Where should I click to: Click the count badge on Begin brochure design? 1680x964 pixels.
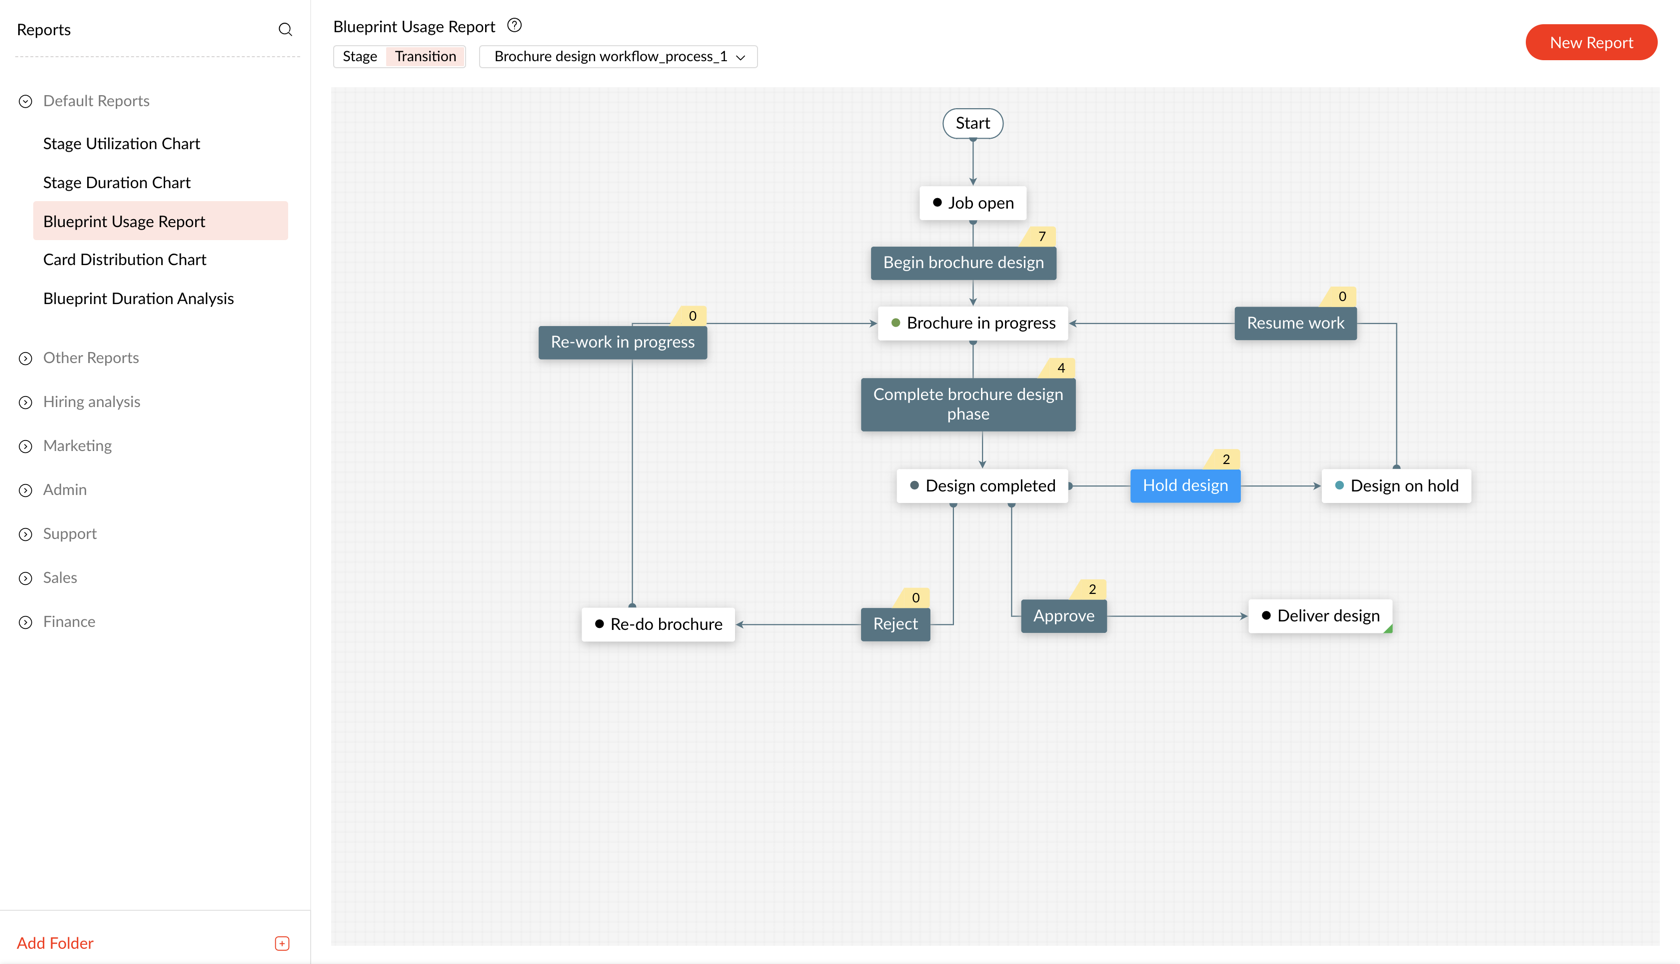point(1041,237)
